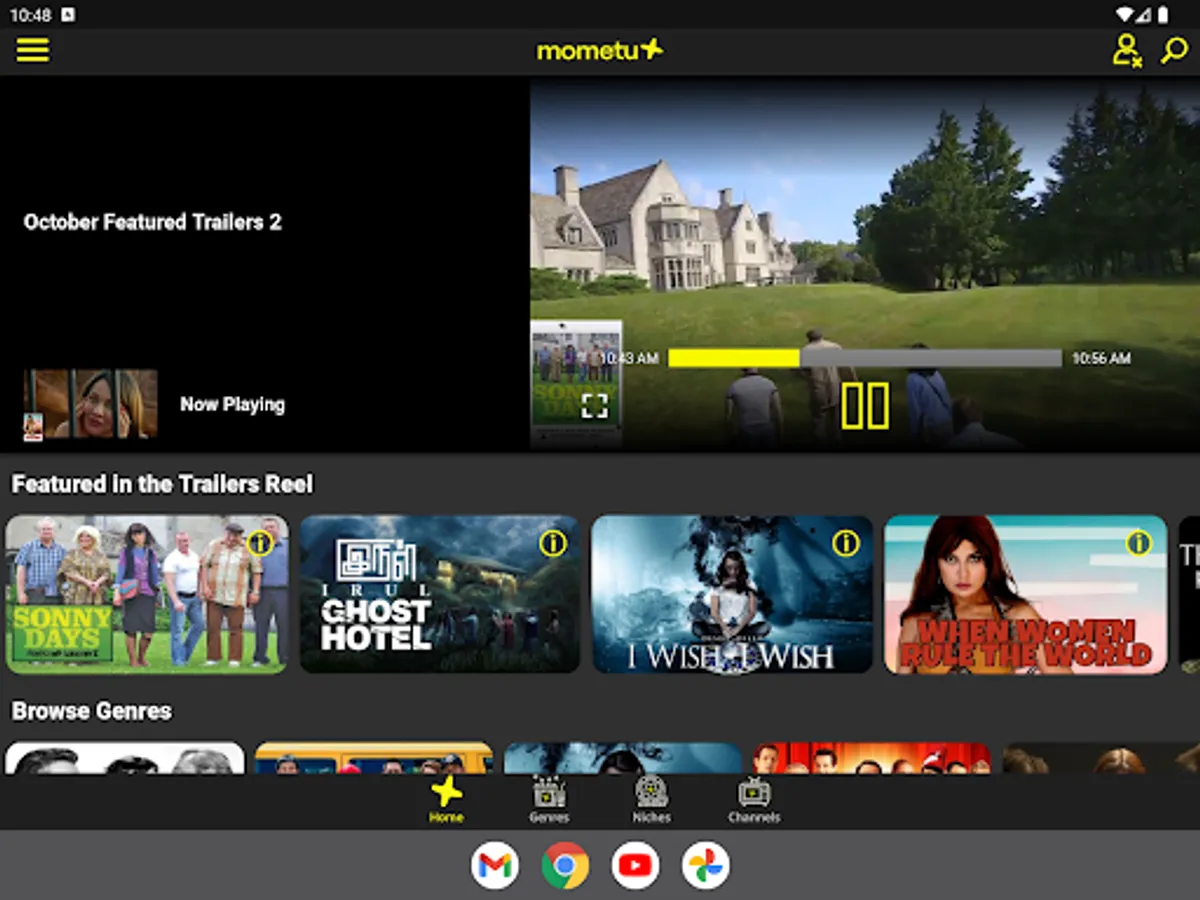Image resolution: width=1200 pixels, height=900 pixels.
Task: Tap Featured in the Trailers Reel heading
Action: point(162,484)
